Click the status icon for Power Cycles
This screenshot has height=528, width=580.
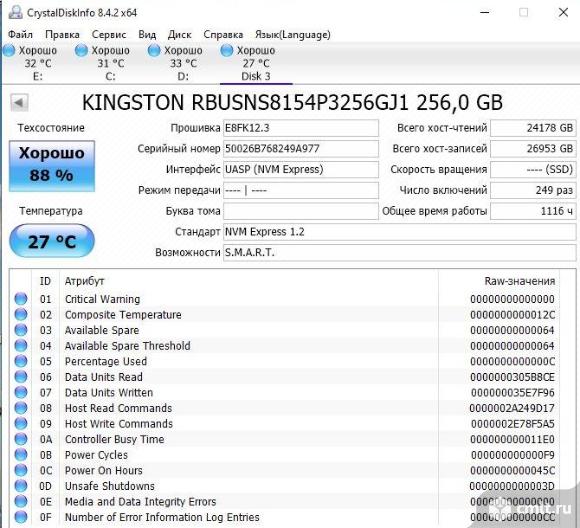pos(21,454)
